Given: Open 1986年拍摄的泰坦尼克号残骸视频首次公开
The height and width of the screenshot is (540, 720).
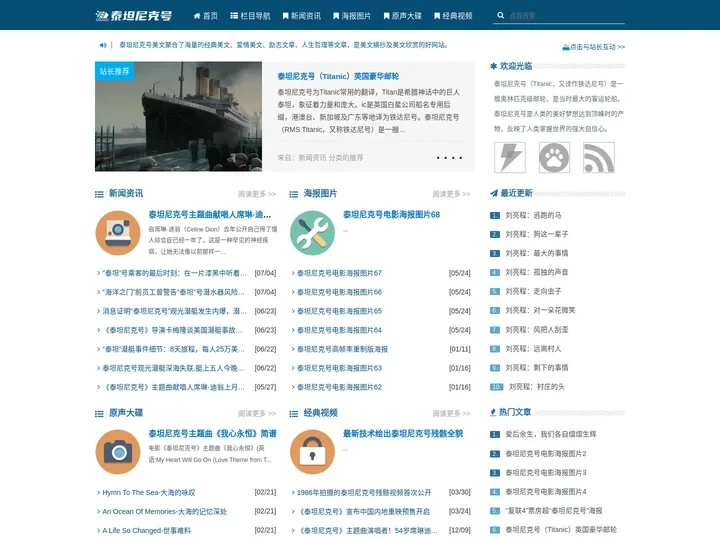Looking at the screenshot, I should pyautogui.click(x=364, y=493).
